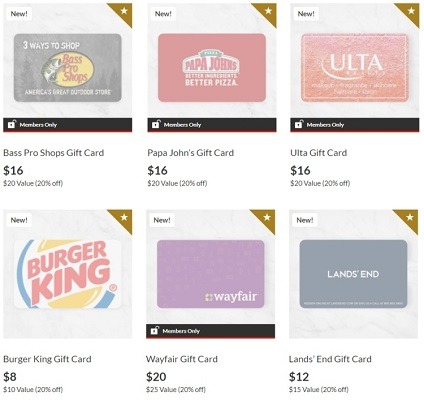This screenshot has width=424, height=400.
Task: Click the lock icon under Ulta card
Action: [x=299, y=124]
